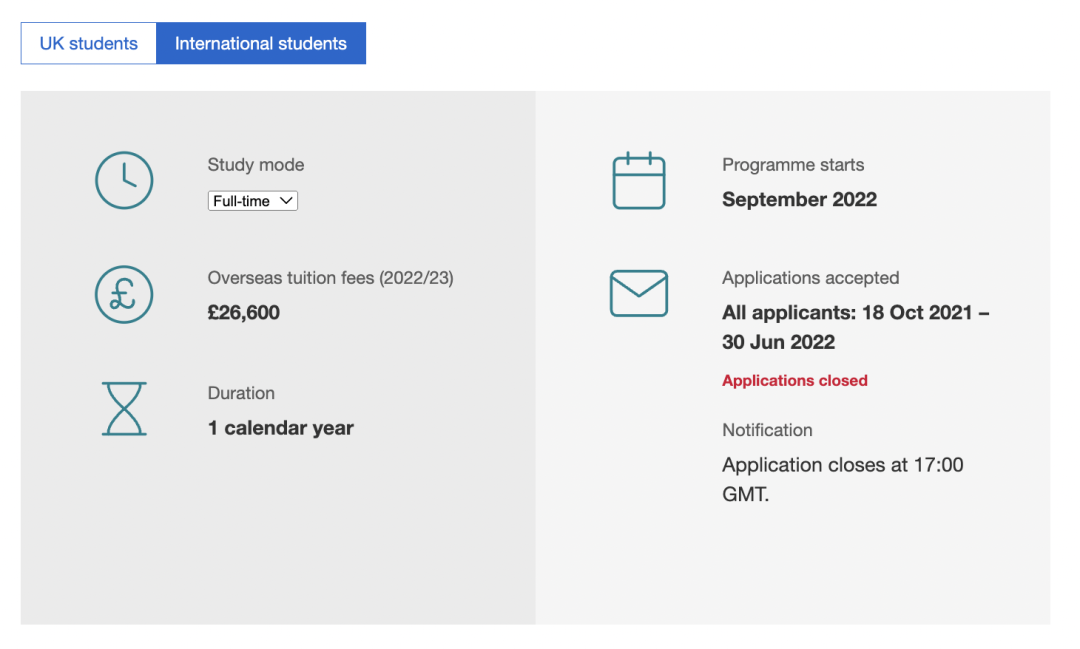
Task: Click the Application closes at 17:00 GMT note
Action: coord(842,480)
